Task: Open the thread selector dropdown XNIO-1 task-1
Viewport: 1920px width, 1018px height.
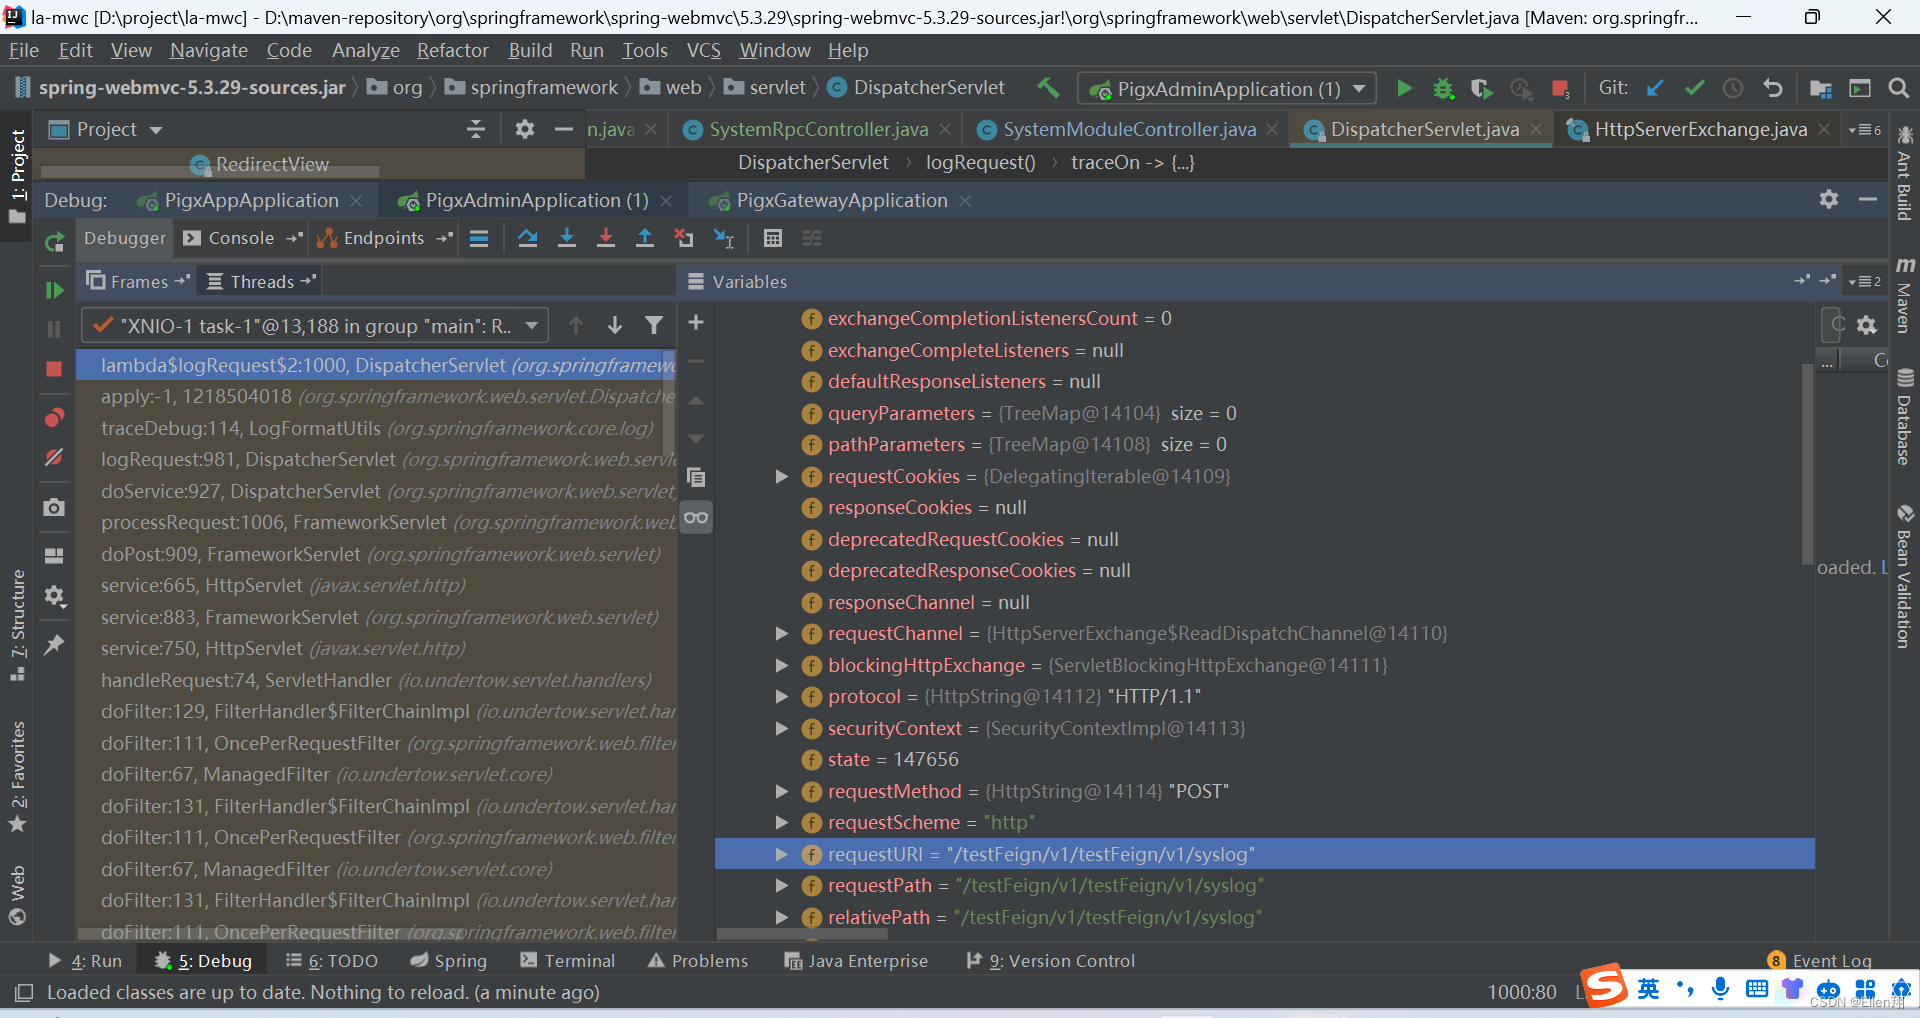Action: (x=314, y=325)
